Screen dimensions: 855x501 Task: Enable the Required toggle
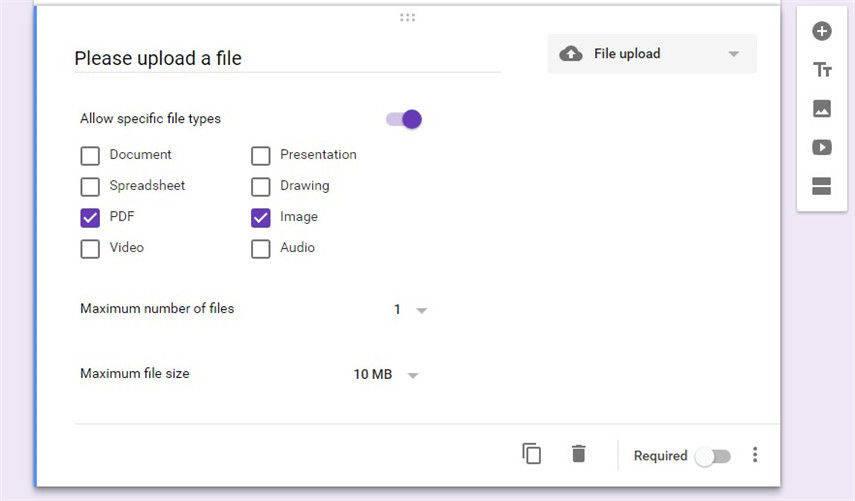pyautogui.click(x=714, y=456)
